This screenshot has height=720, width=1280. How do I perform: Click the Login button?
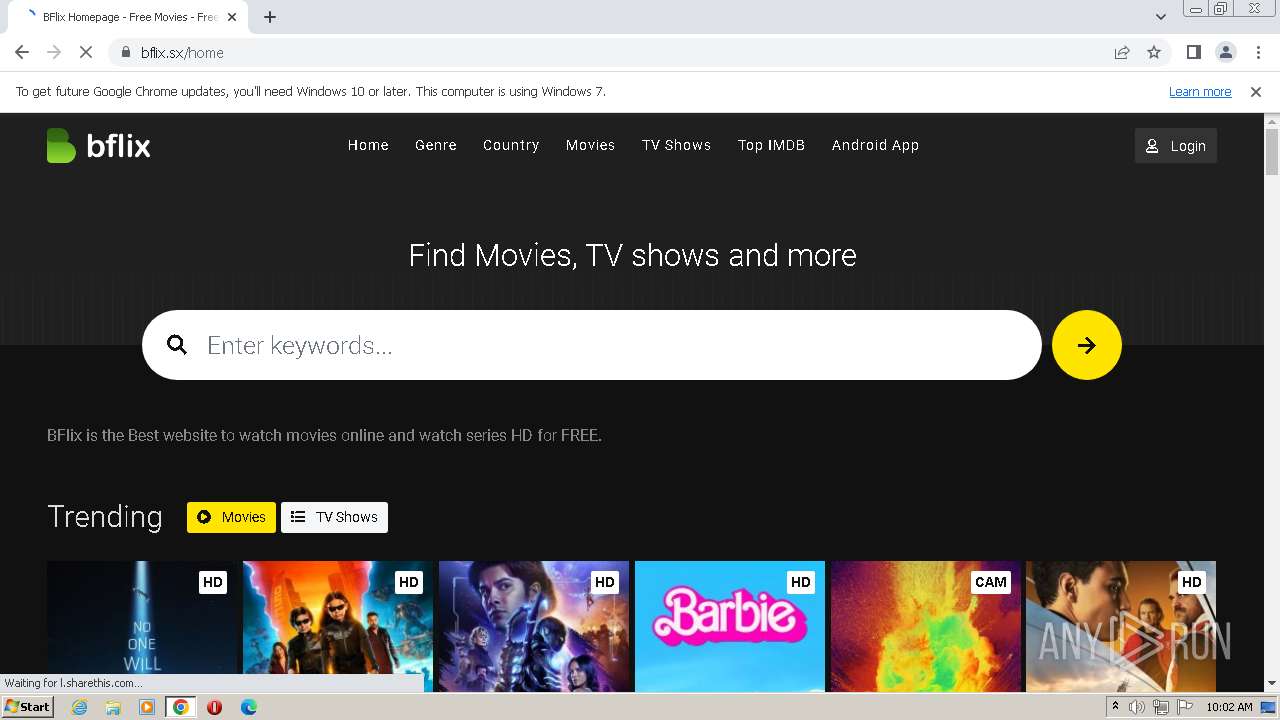click(x=1176, y=146)
